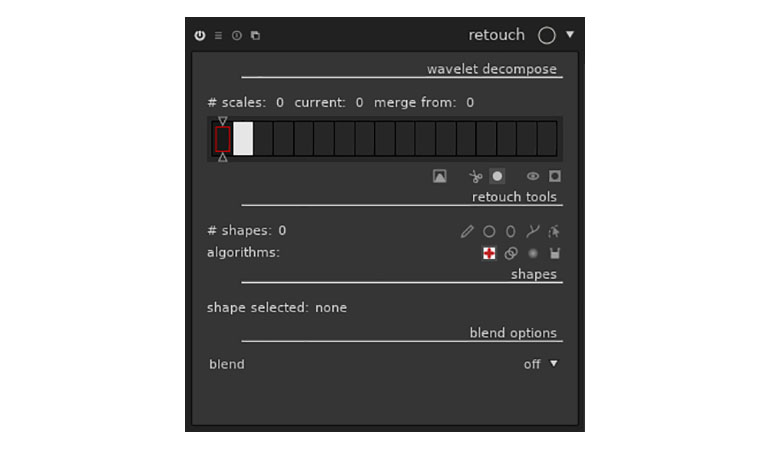This screenshot has width=770, height=450.
Task: Select the brush shape pencil tool
Action: (467, 231)
